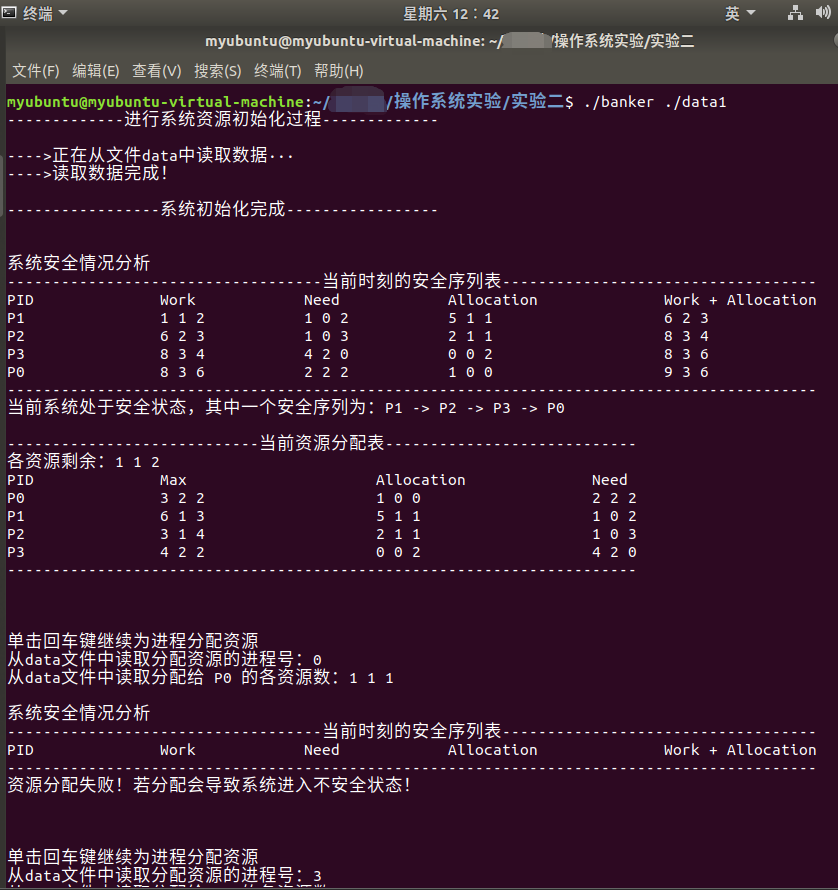
Task: Click the ./banker ./data1 command text
Action: (655, 102)
